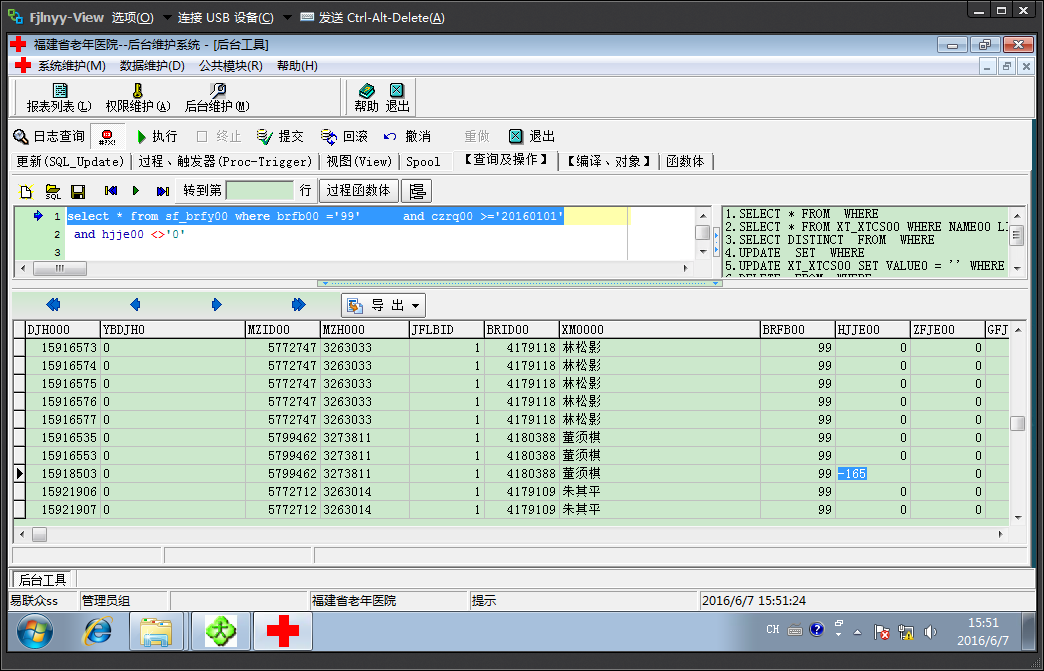Viewport: 1044px width, 671px height.
Task: Open the 系统维护(M) menu
Action: pyautogui.click(x=71, y=66)
